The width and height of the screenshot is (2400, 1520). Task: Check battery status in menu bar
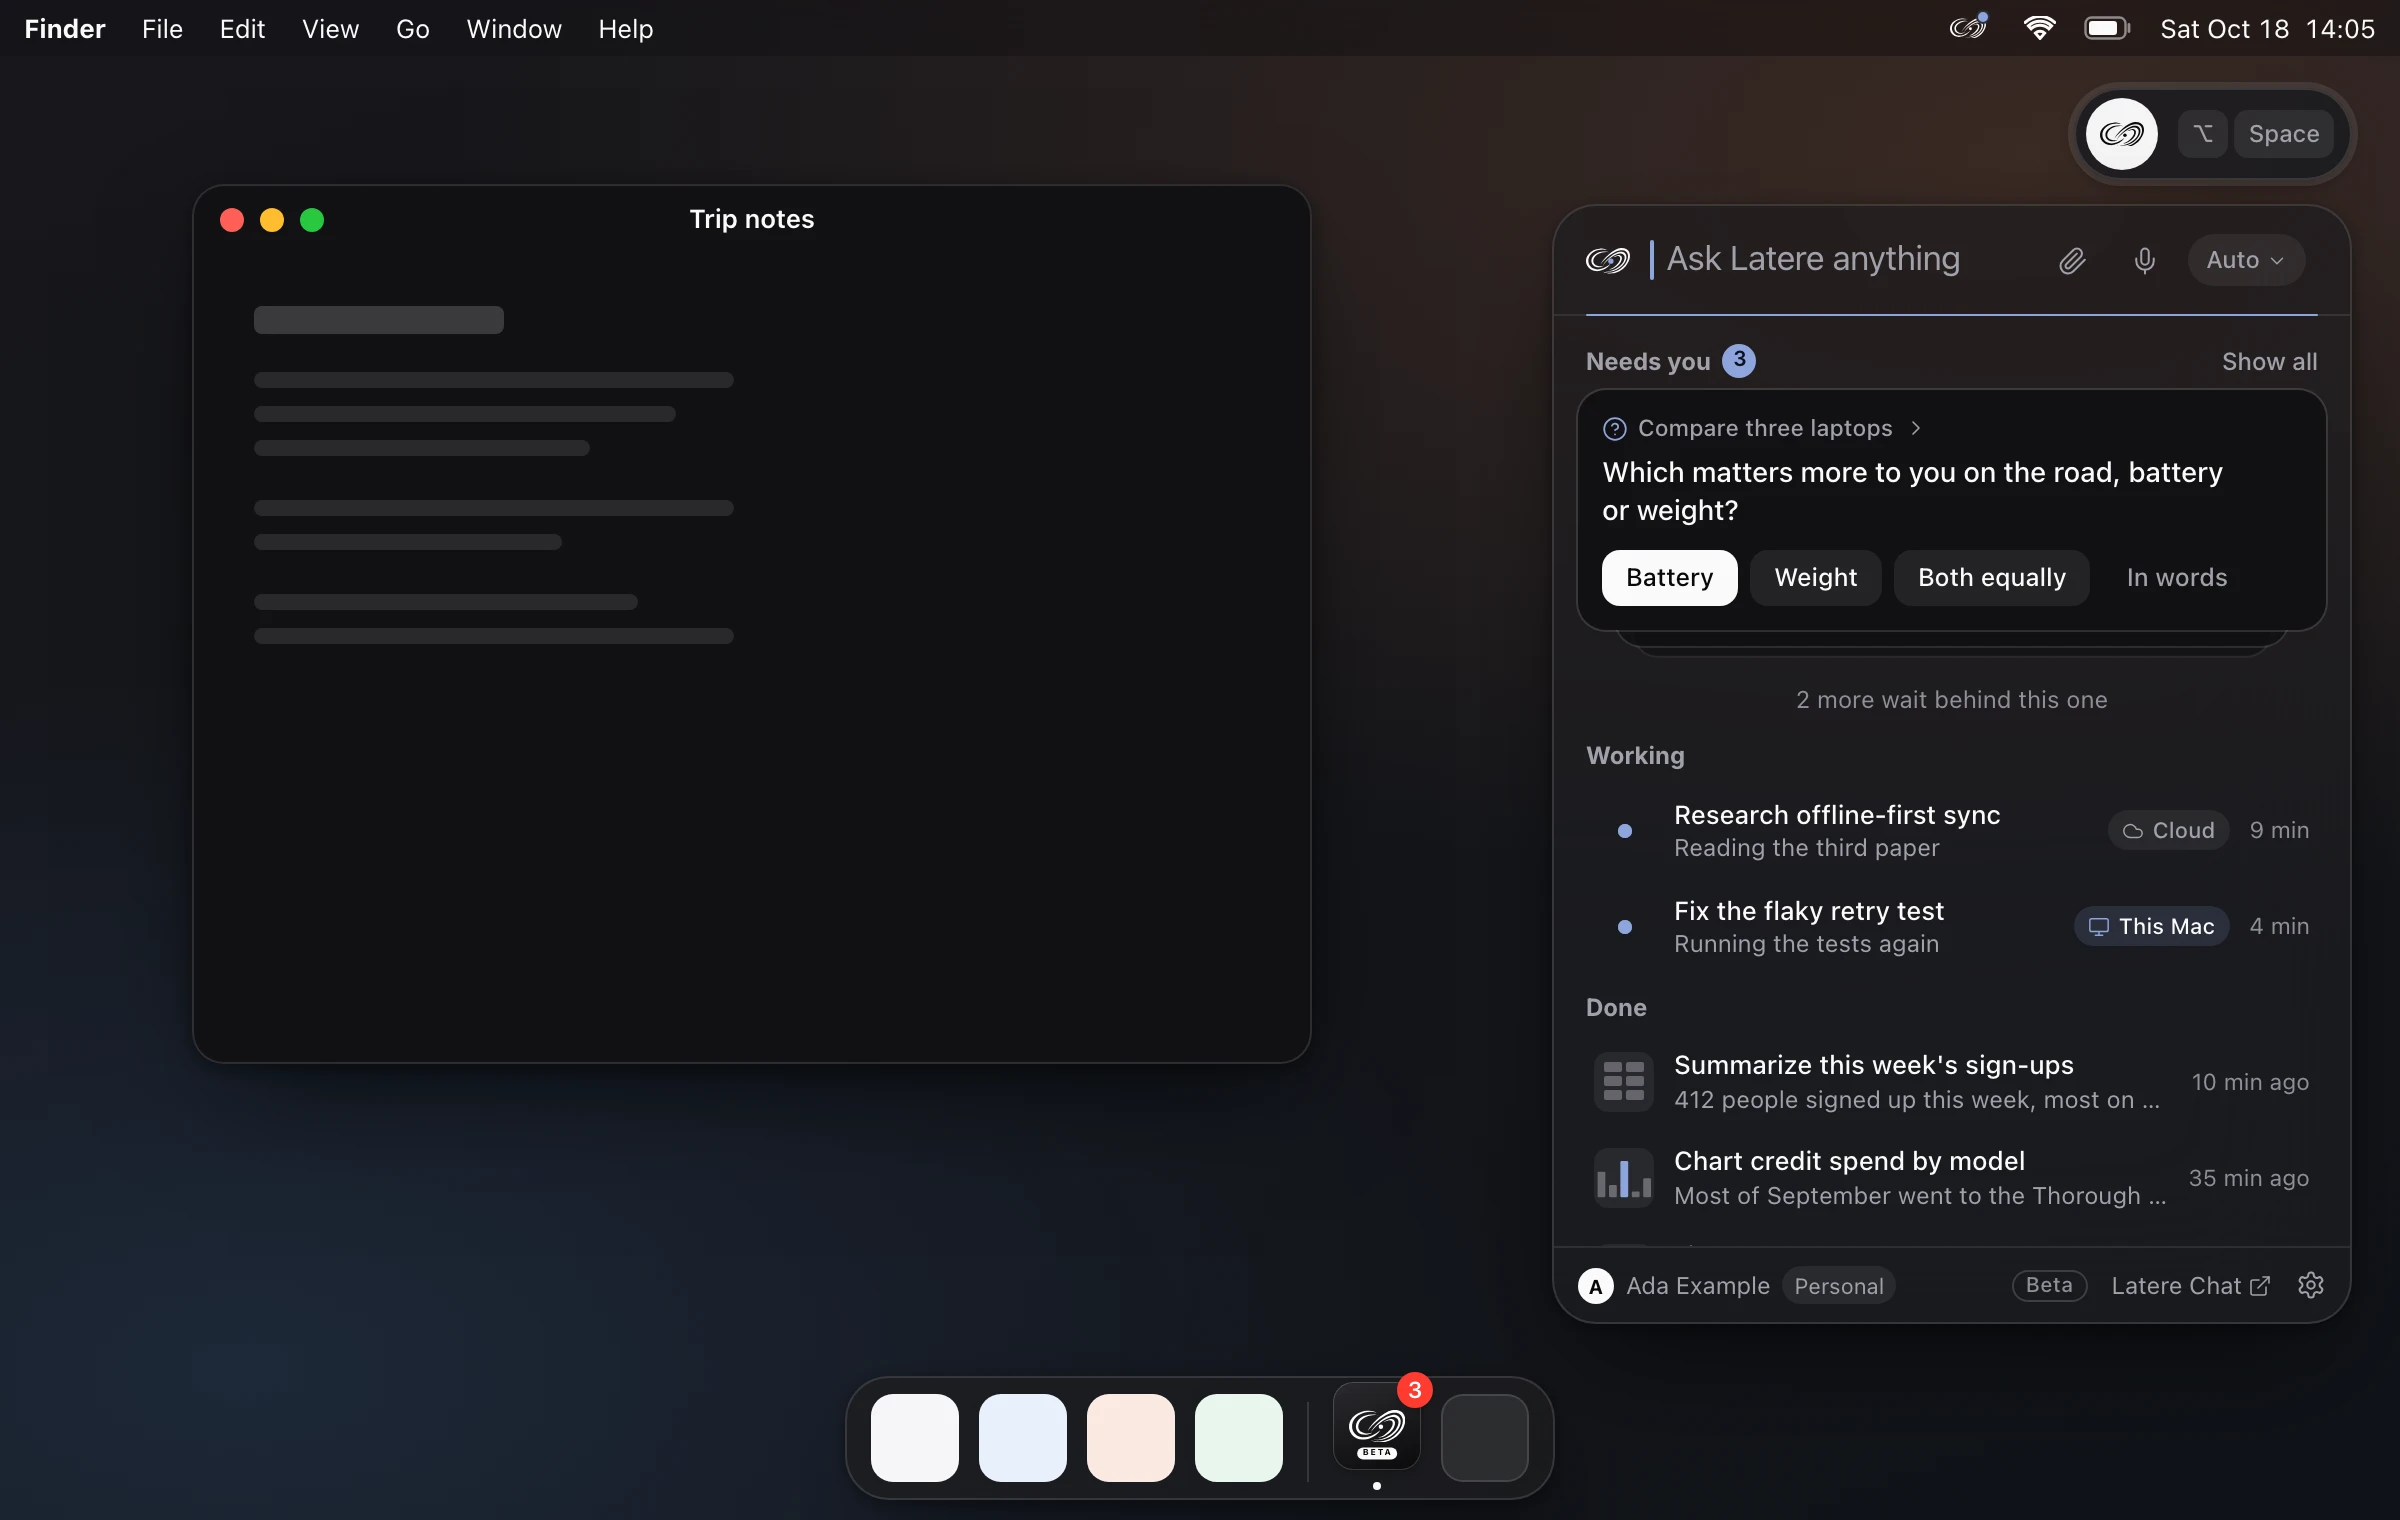point(2107,28)
